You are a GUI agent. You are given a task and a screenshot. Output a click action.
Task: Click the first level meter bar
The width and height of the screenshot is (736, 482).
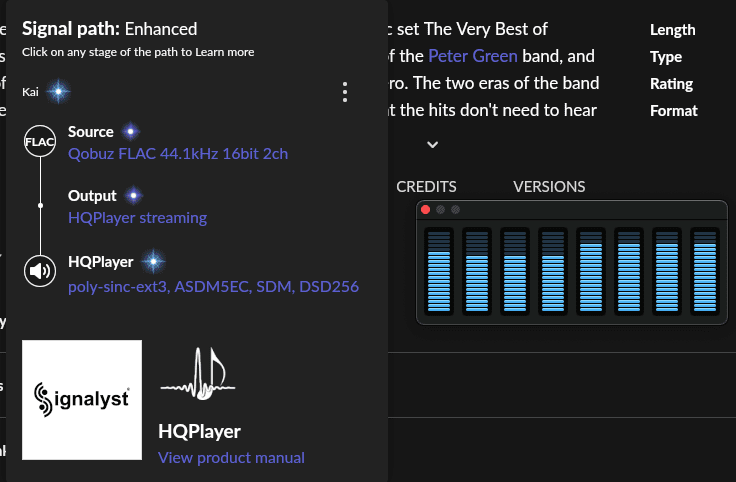(x=439, y=271)
